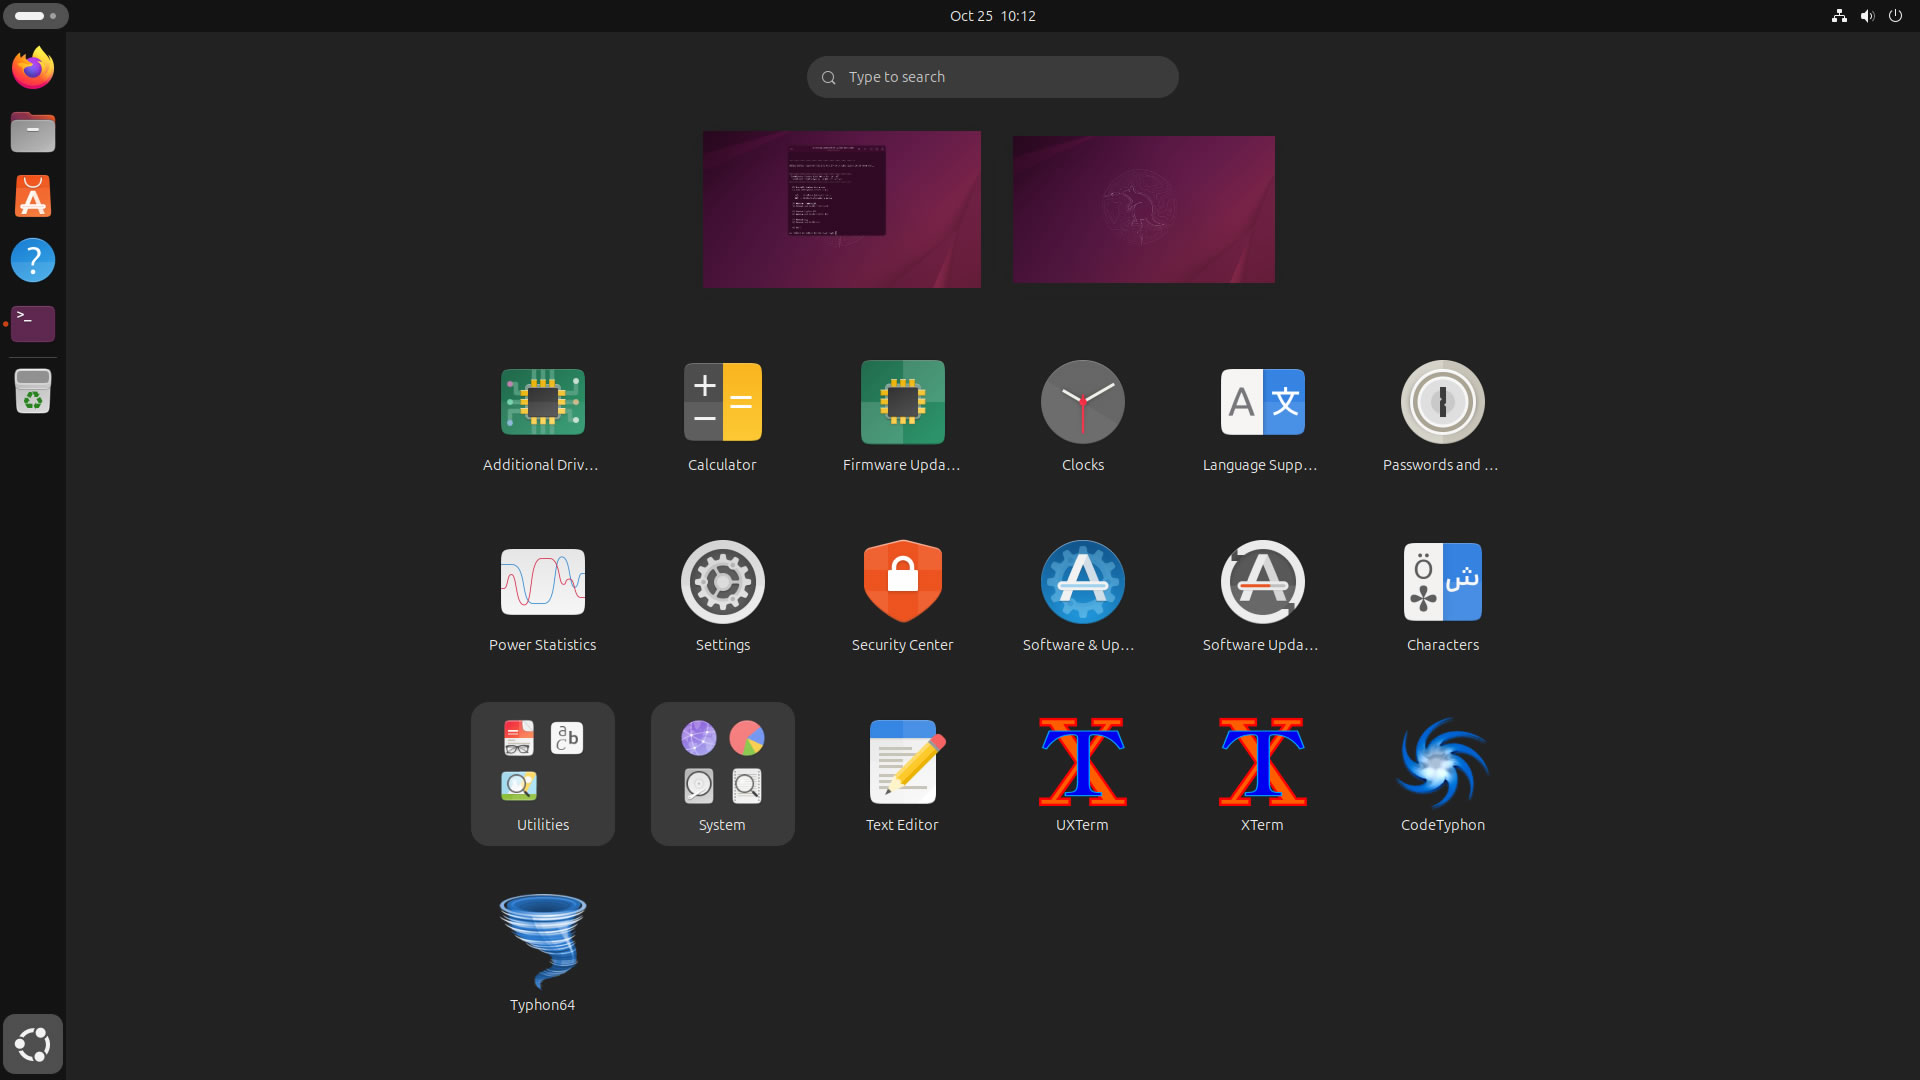Open Firefox from the dock
1920x1080 pixels.
pos(33,68)
